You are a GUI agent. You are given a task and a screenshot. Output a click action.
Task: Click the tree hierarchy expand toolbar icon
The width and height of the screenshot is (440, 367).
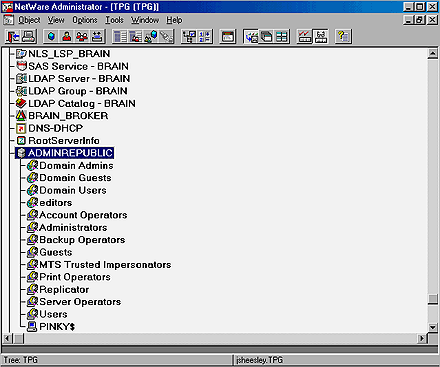coord(189,36)
